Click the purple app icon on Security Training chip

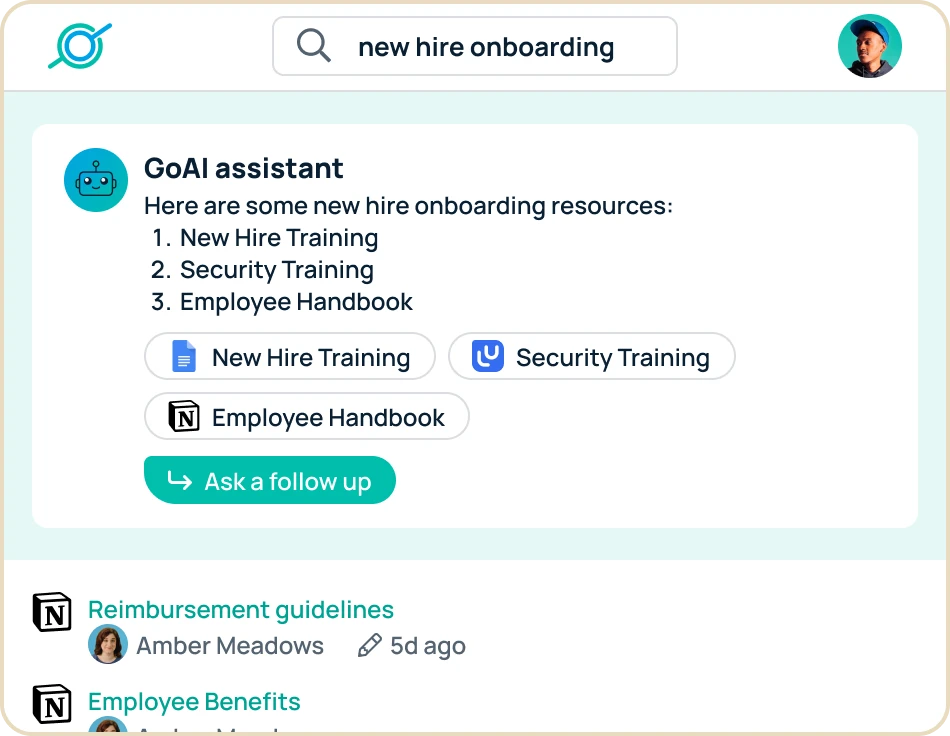tap(486, 356)
